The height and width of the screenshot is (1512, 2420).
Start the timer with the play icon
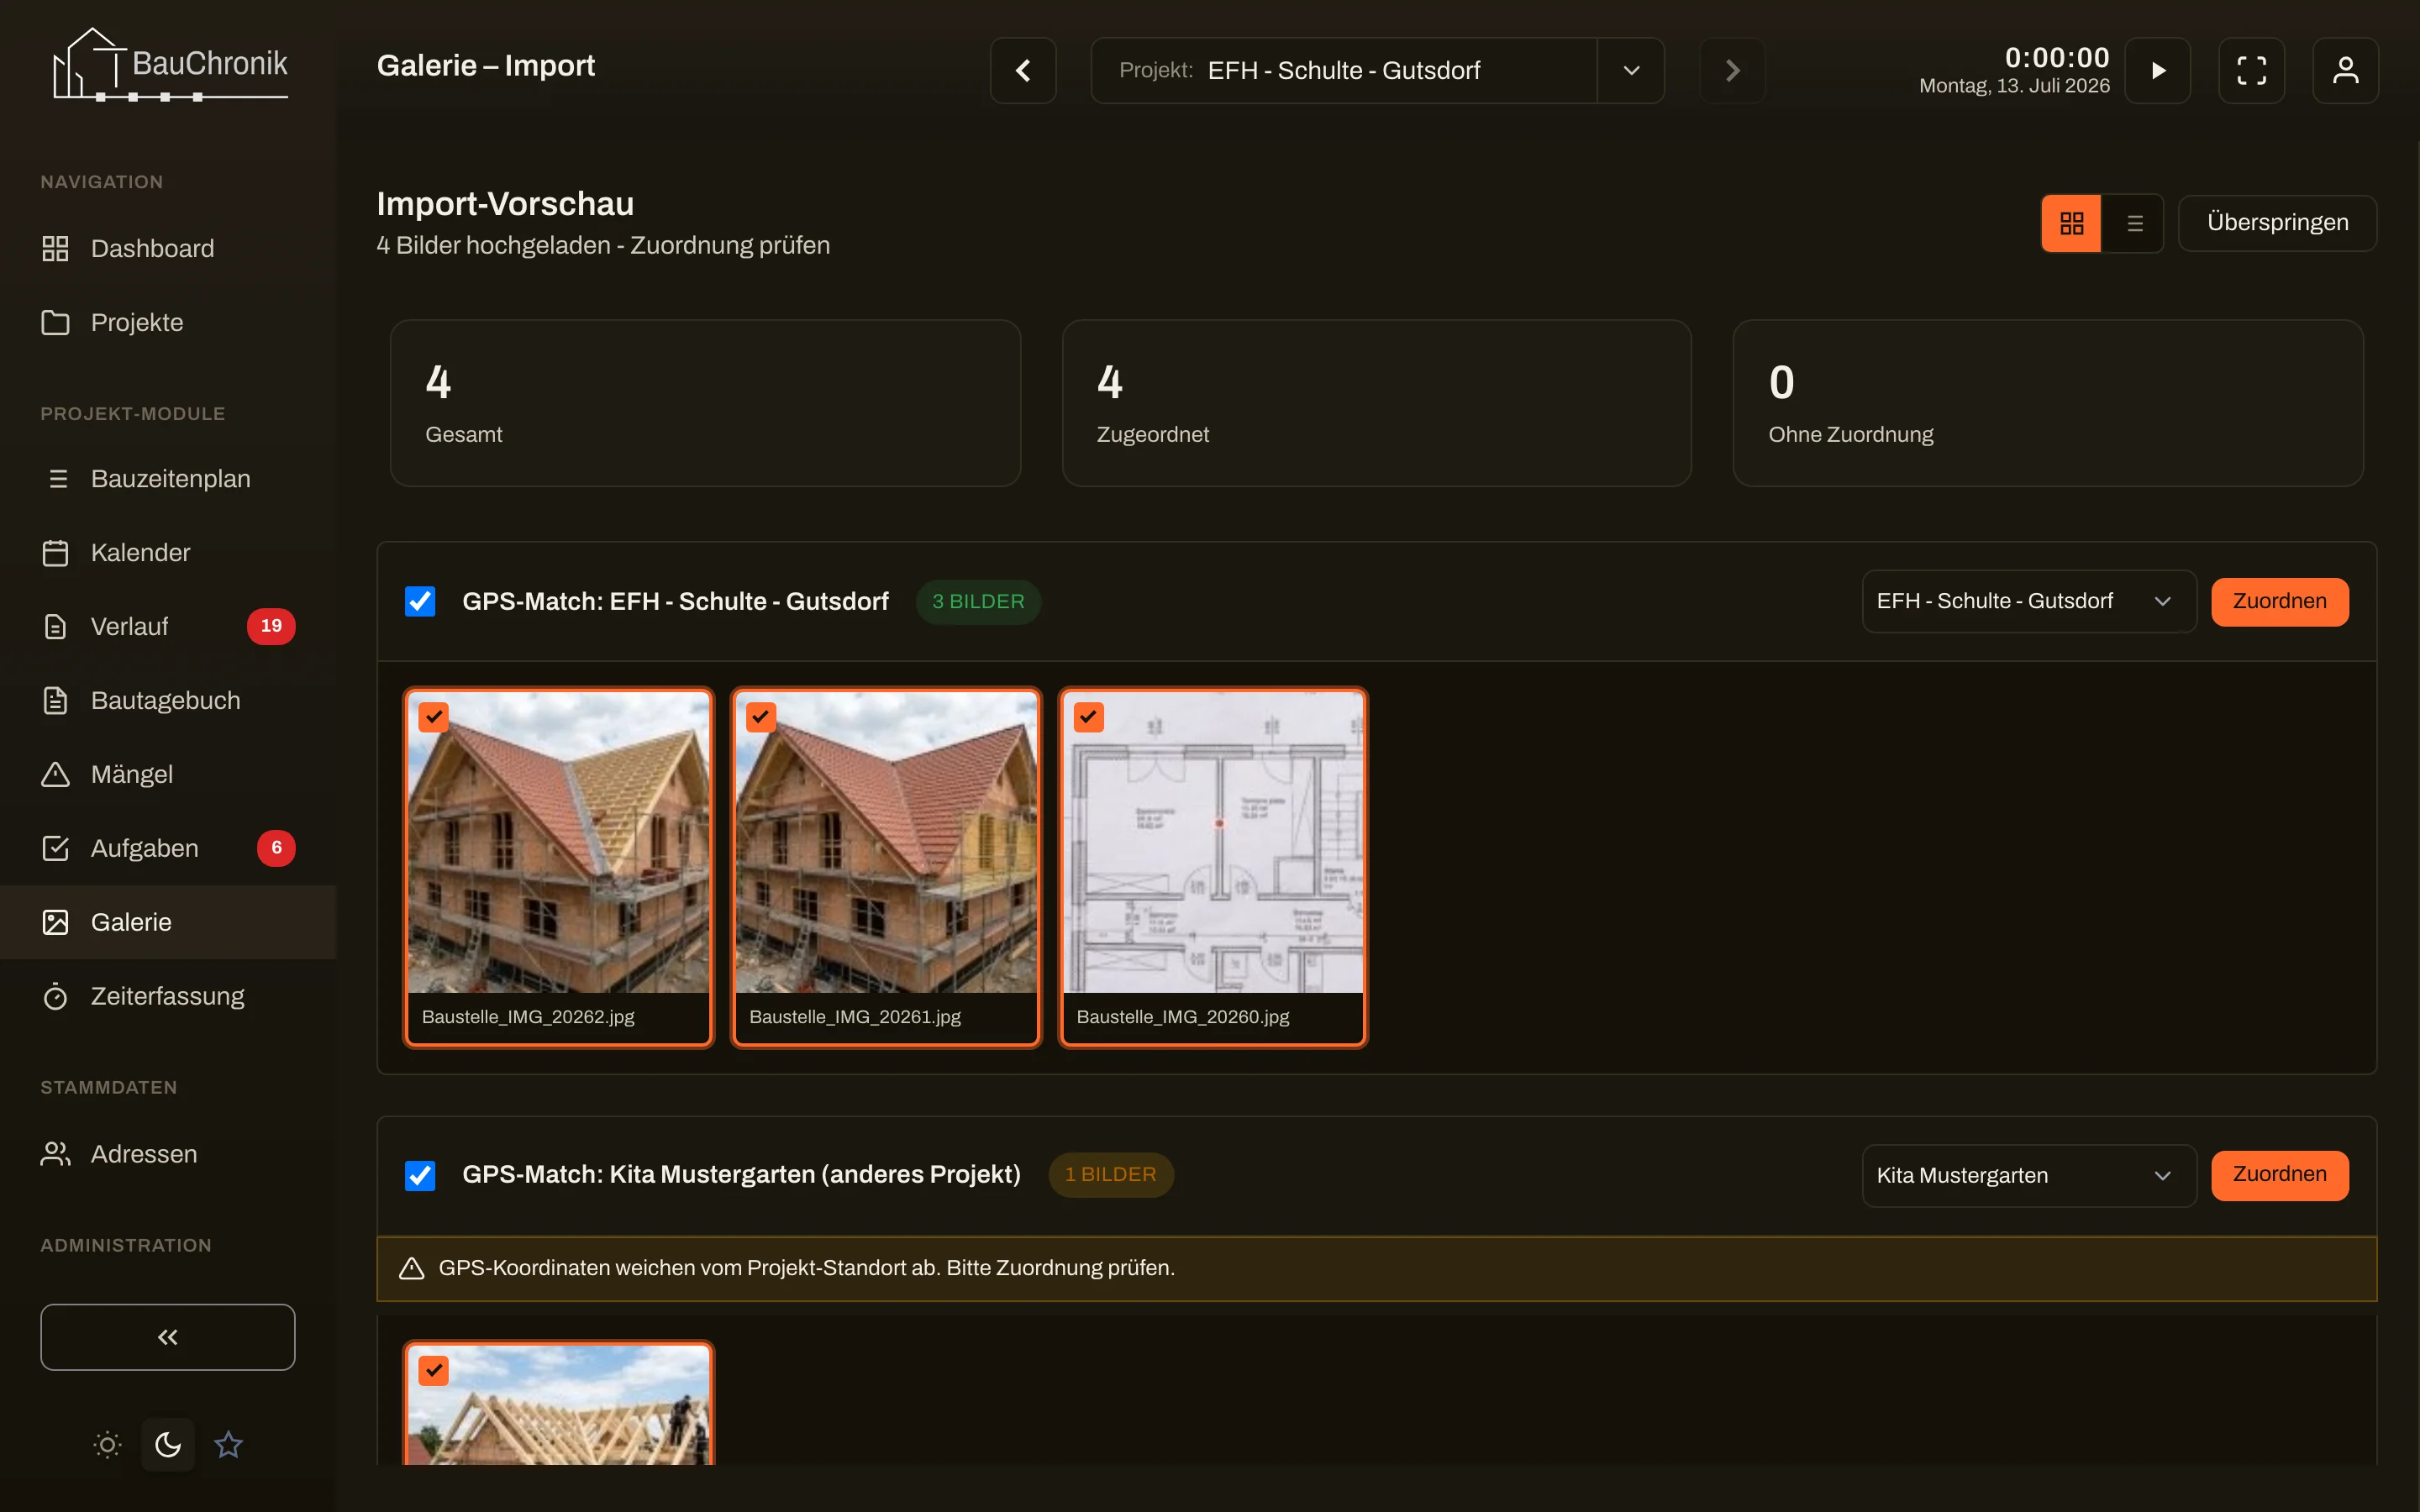coord(2157,70)
